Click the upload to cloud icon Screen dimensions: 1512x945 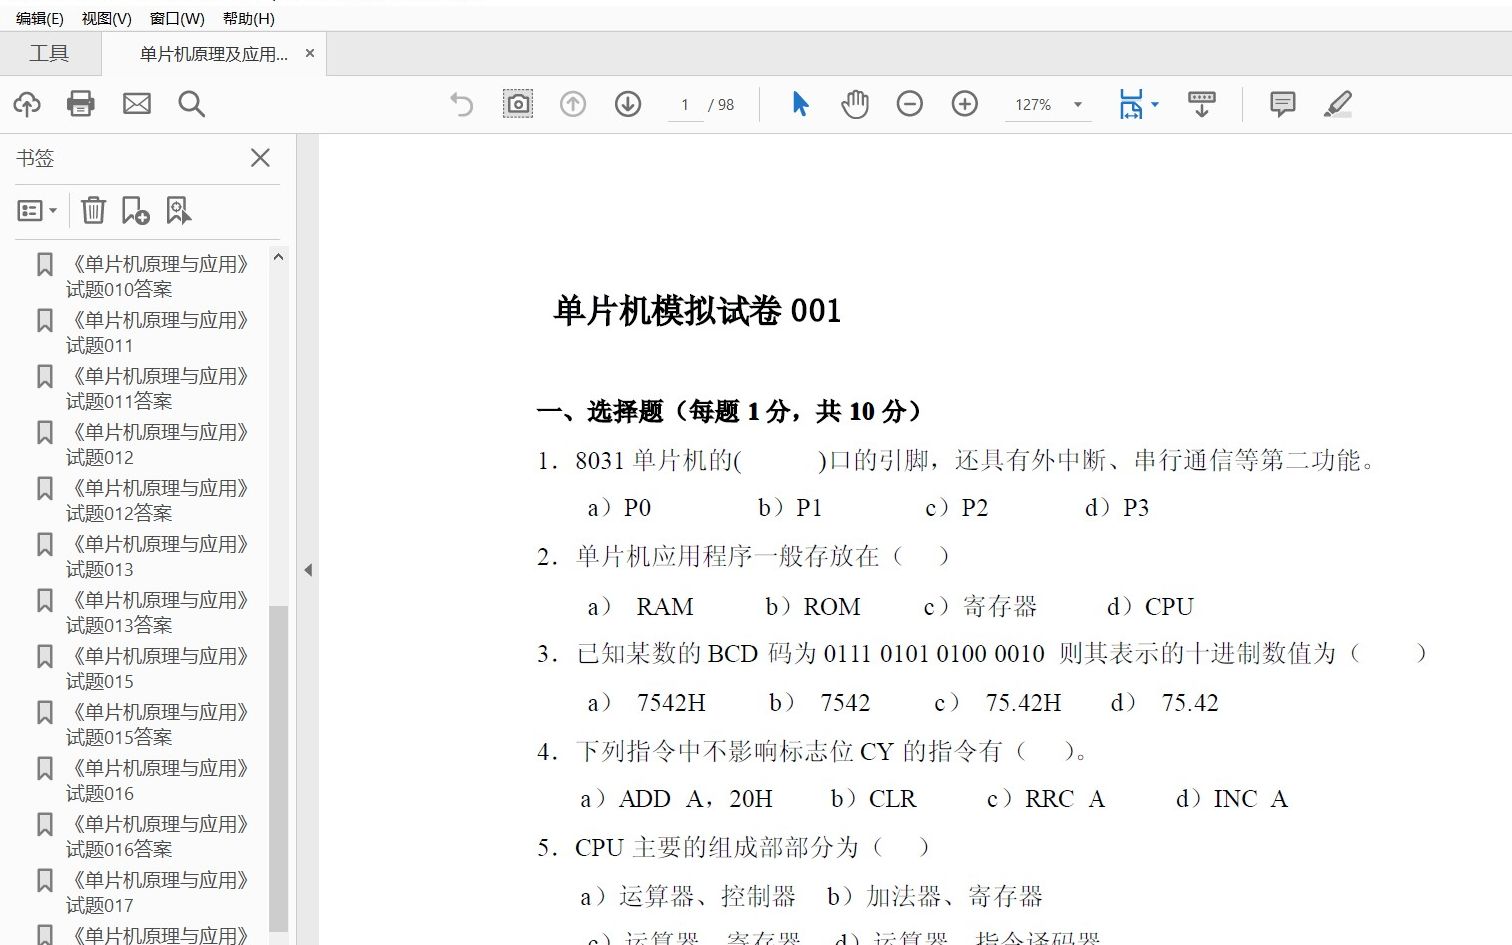click(x=27, y=104)
